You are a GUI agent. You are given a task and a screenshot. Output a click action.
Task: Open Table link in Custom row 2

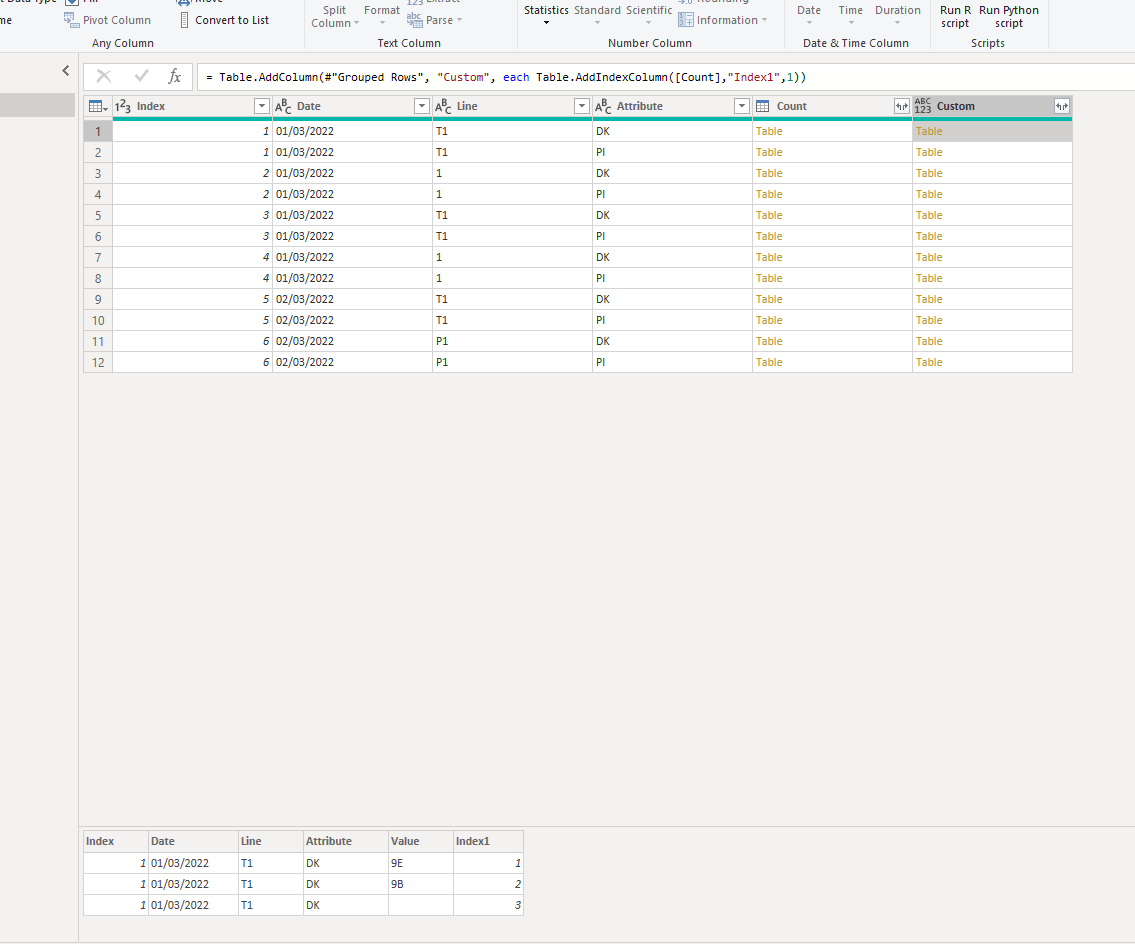click(929, 153)
